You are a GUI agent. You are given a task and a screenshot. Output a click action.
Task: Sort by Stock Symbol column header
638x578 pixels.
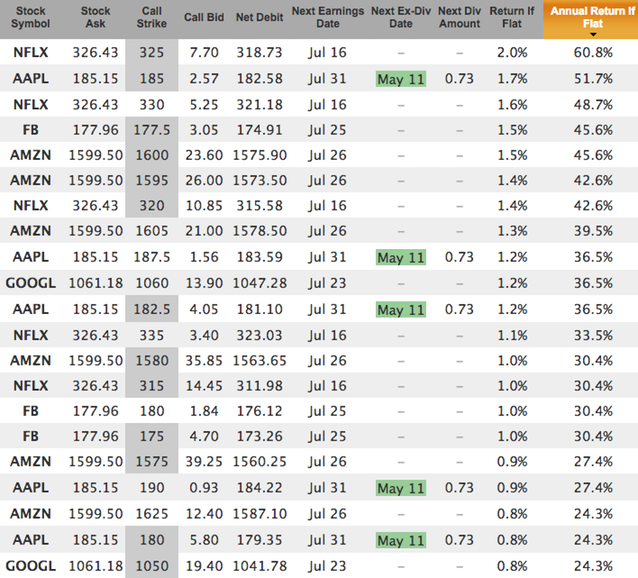click(x=31, y=17)
